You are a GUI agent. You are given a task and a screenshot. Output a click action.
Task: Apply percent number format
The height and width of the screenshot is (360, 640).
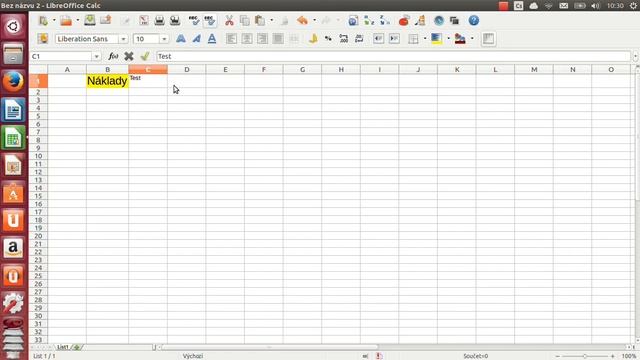[x=328, y=39]
